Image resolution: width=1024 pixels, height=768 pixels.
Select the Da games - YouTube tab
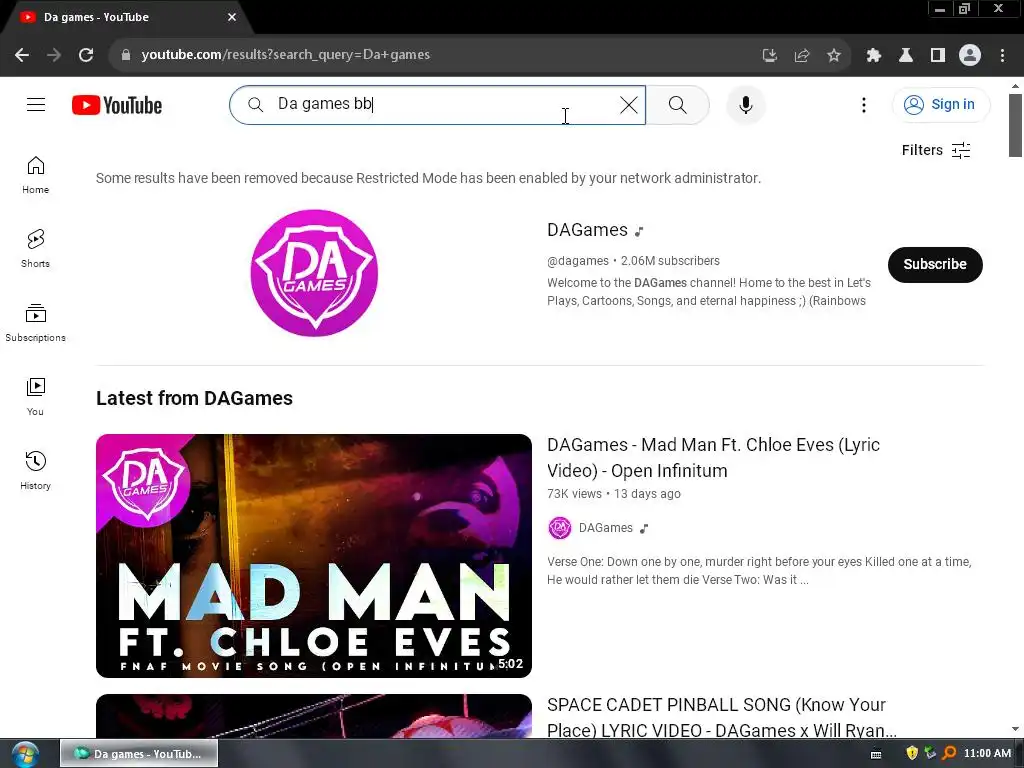point(124,18)
